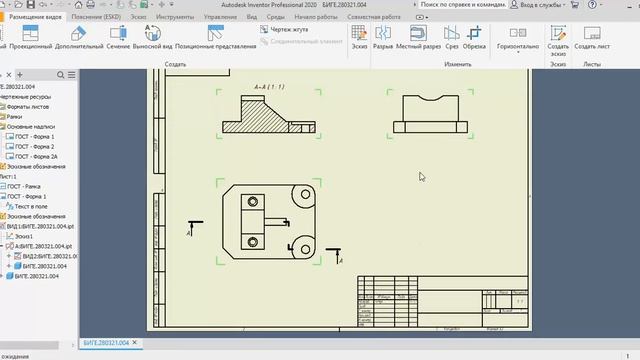Open the Изменить panel label
This screenshot has width=640, height=360.
[x=458, y=64]
